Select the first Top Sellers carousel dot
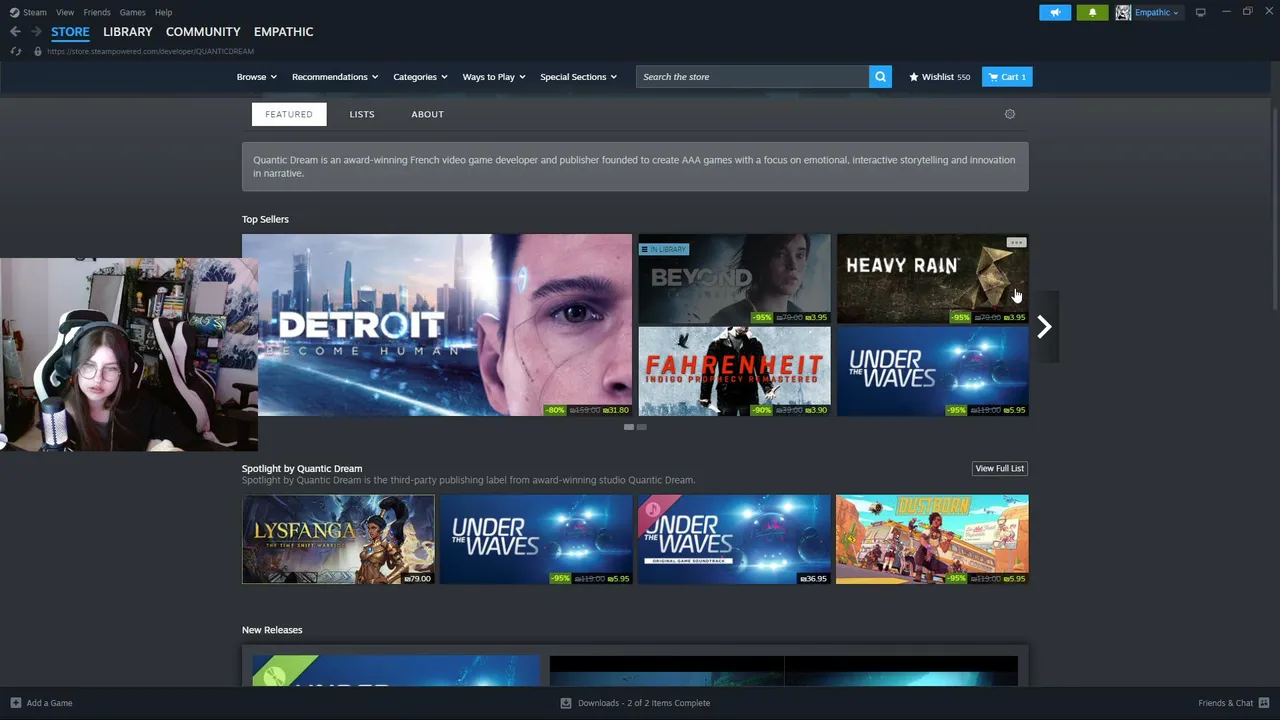The height and width of the screenshot is (720, 1280). tap(629, 427)
